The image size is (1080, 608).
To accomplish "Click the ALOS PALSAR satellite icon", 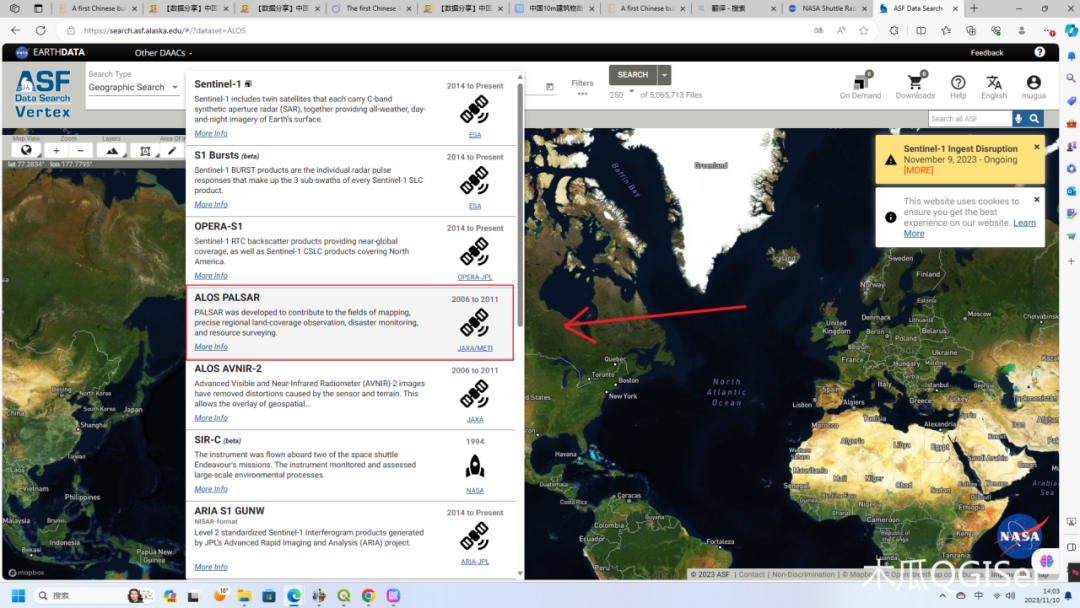I will (x=474, y=323).
